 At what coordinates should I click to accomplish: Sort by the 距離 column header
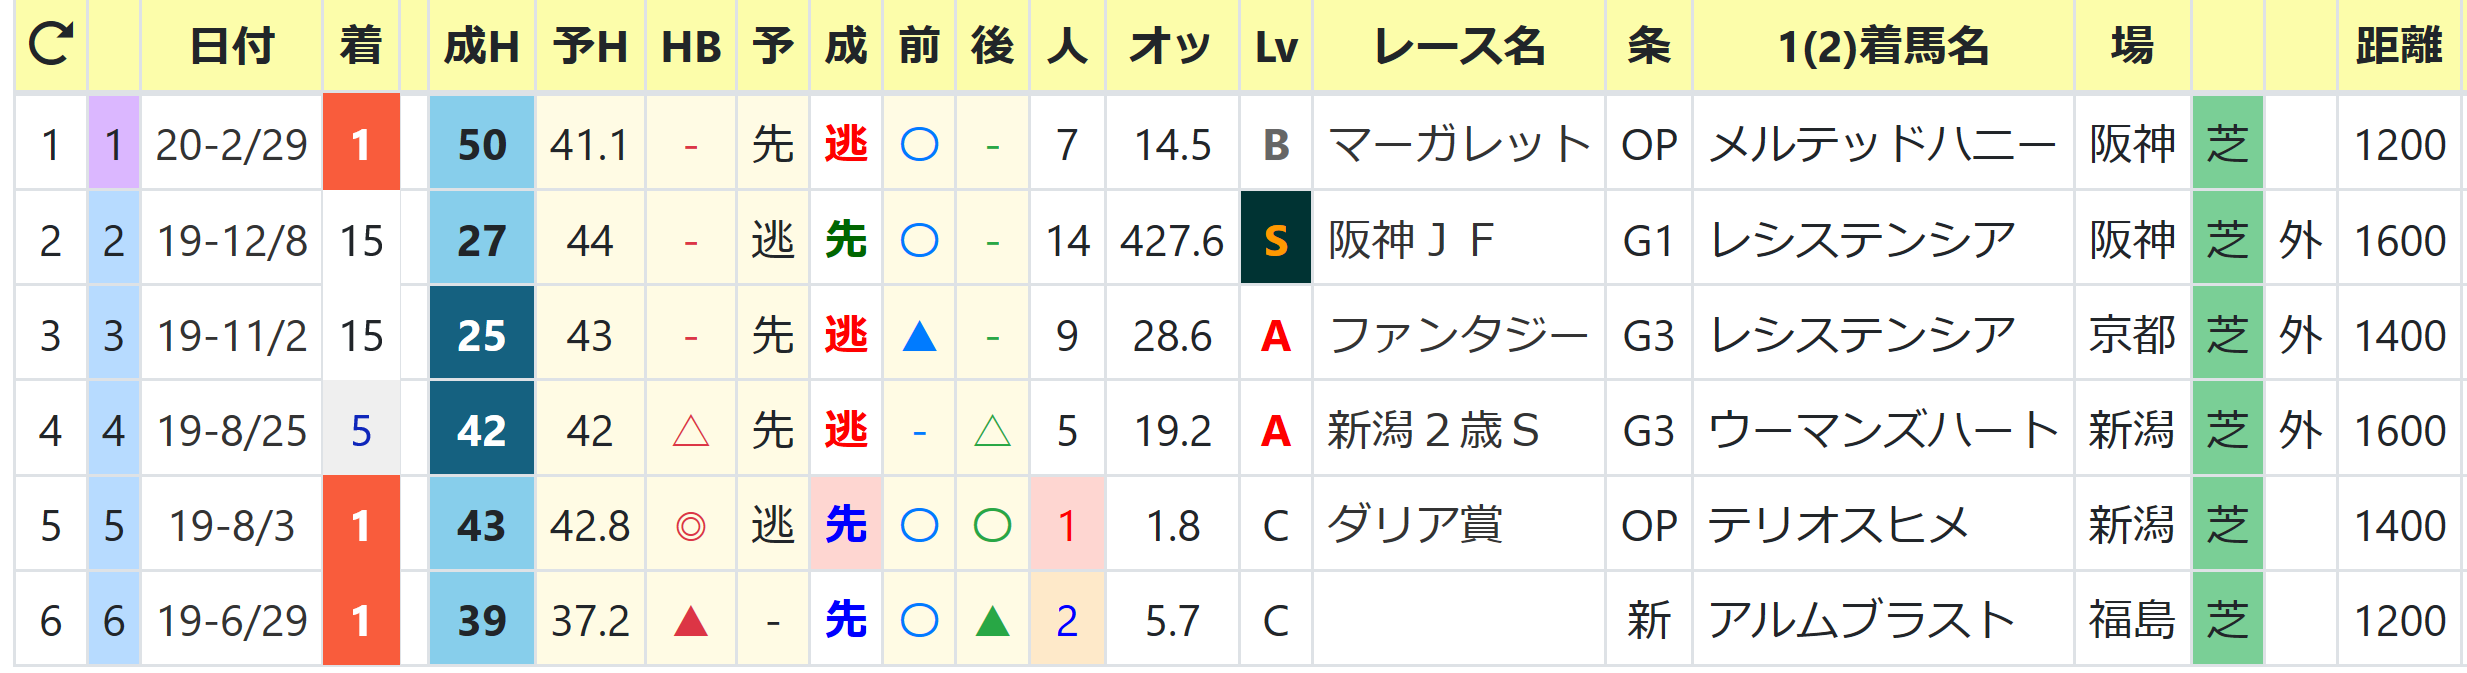pos(2399,46)
